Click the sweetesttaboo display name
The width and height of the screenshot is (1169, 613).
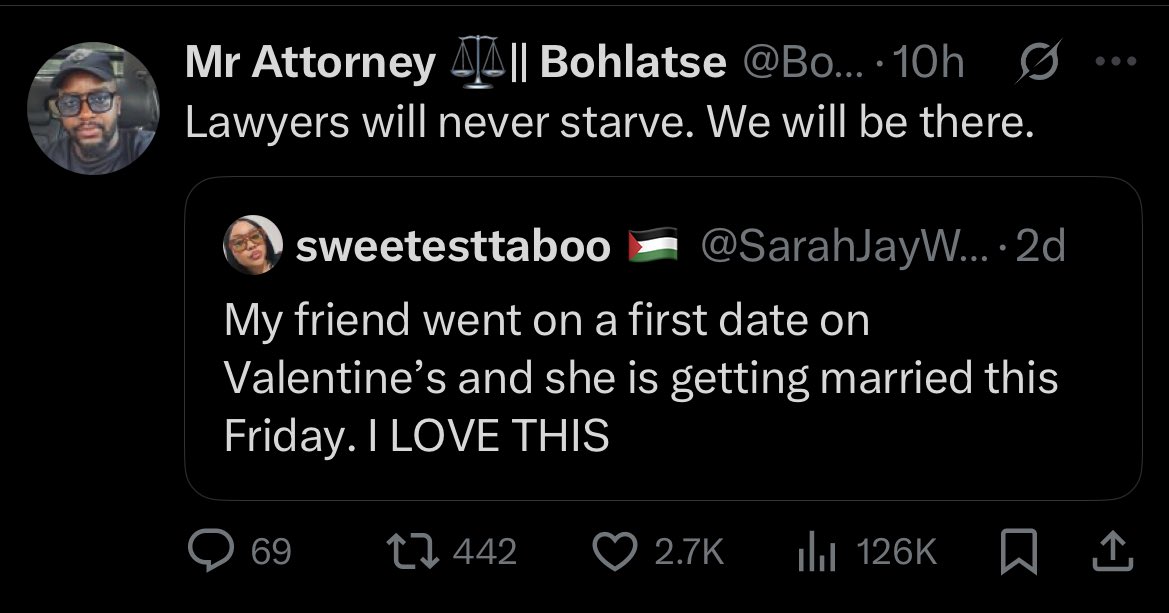pyautogui.click(x=452, y=246)
